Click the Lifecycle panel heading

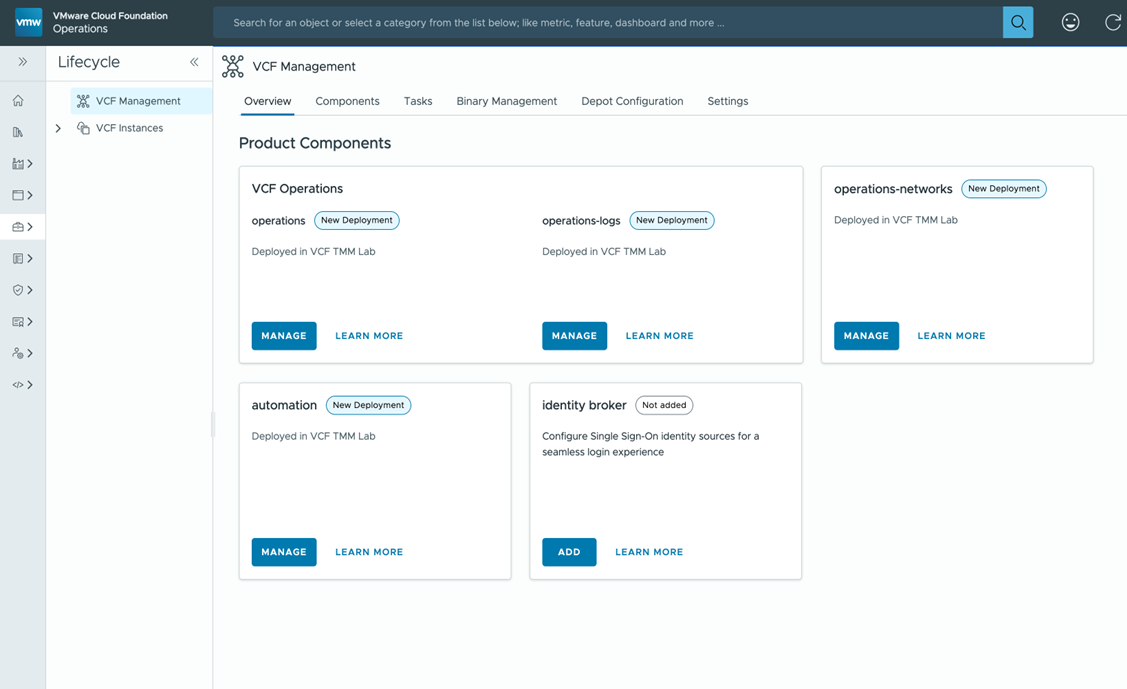tap(88, 62)
